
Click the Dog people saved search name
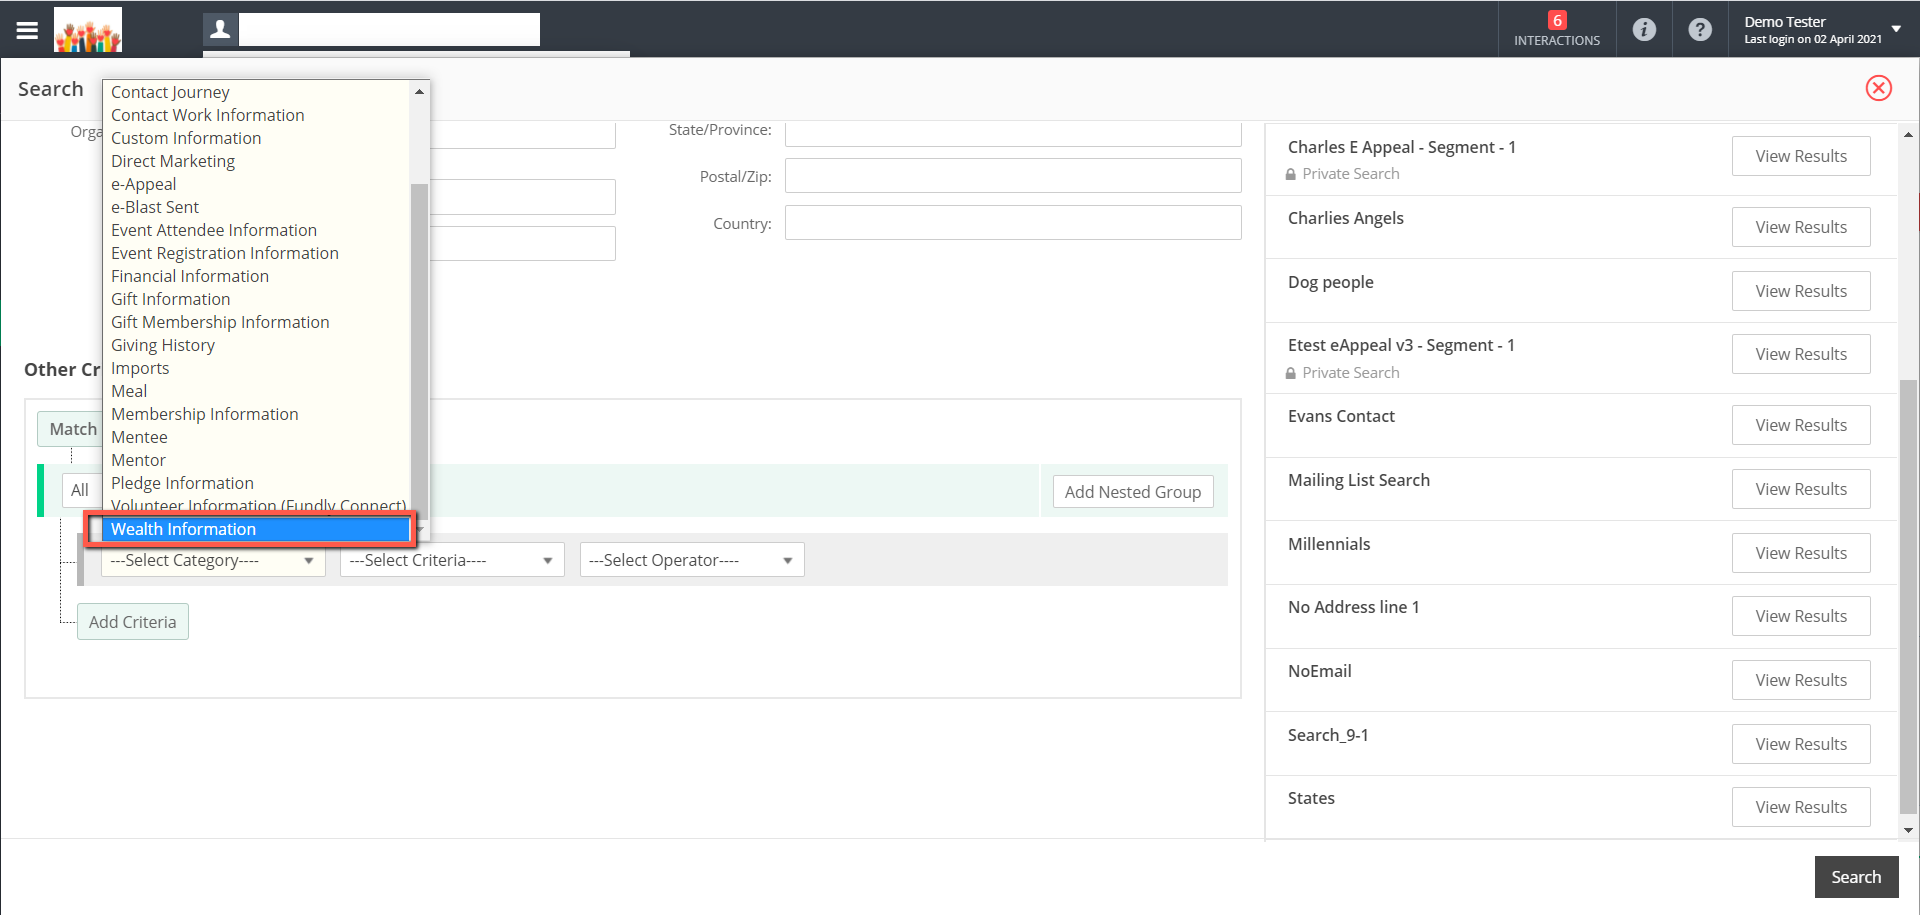coord(1330,282)
